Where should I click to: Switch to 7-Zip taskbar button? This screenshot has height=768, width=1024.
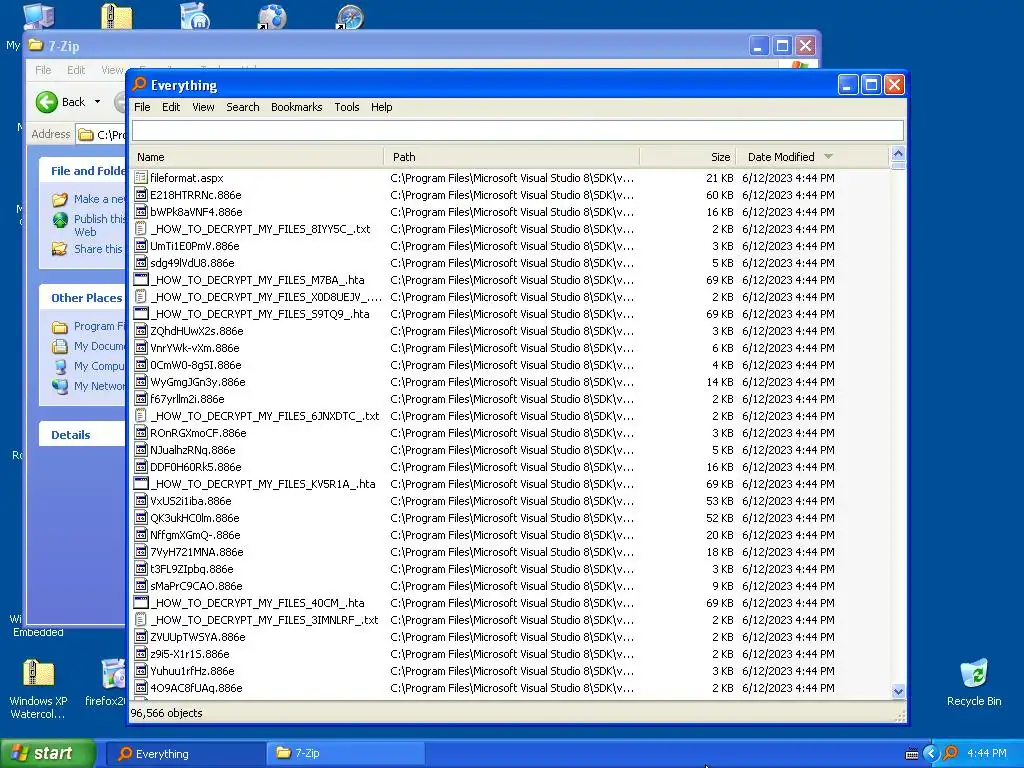344,754
